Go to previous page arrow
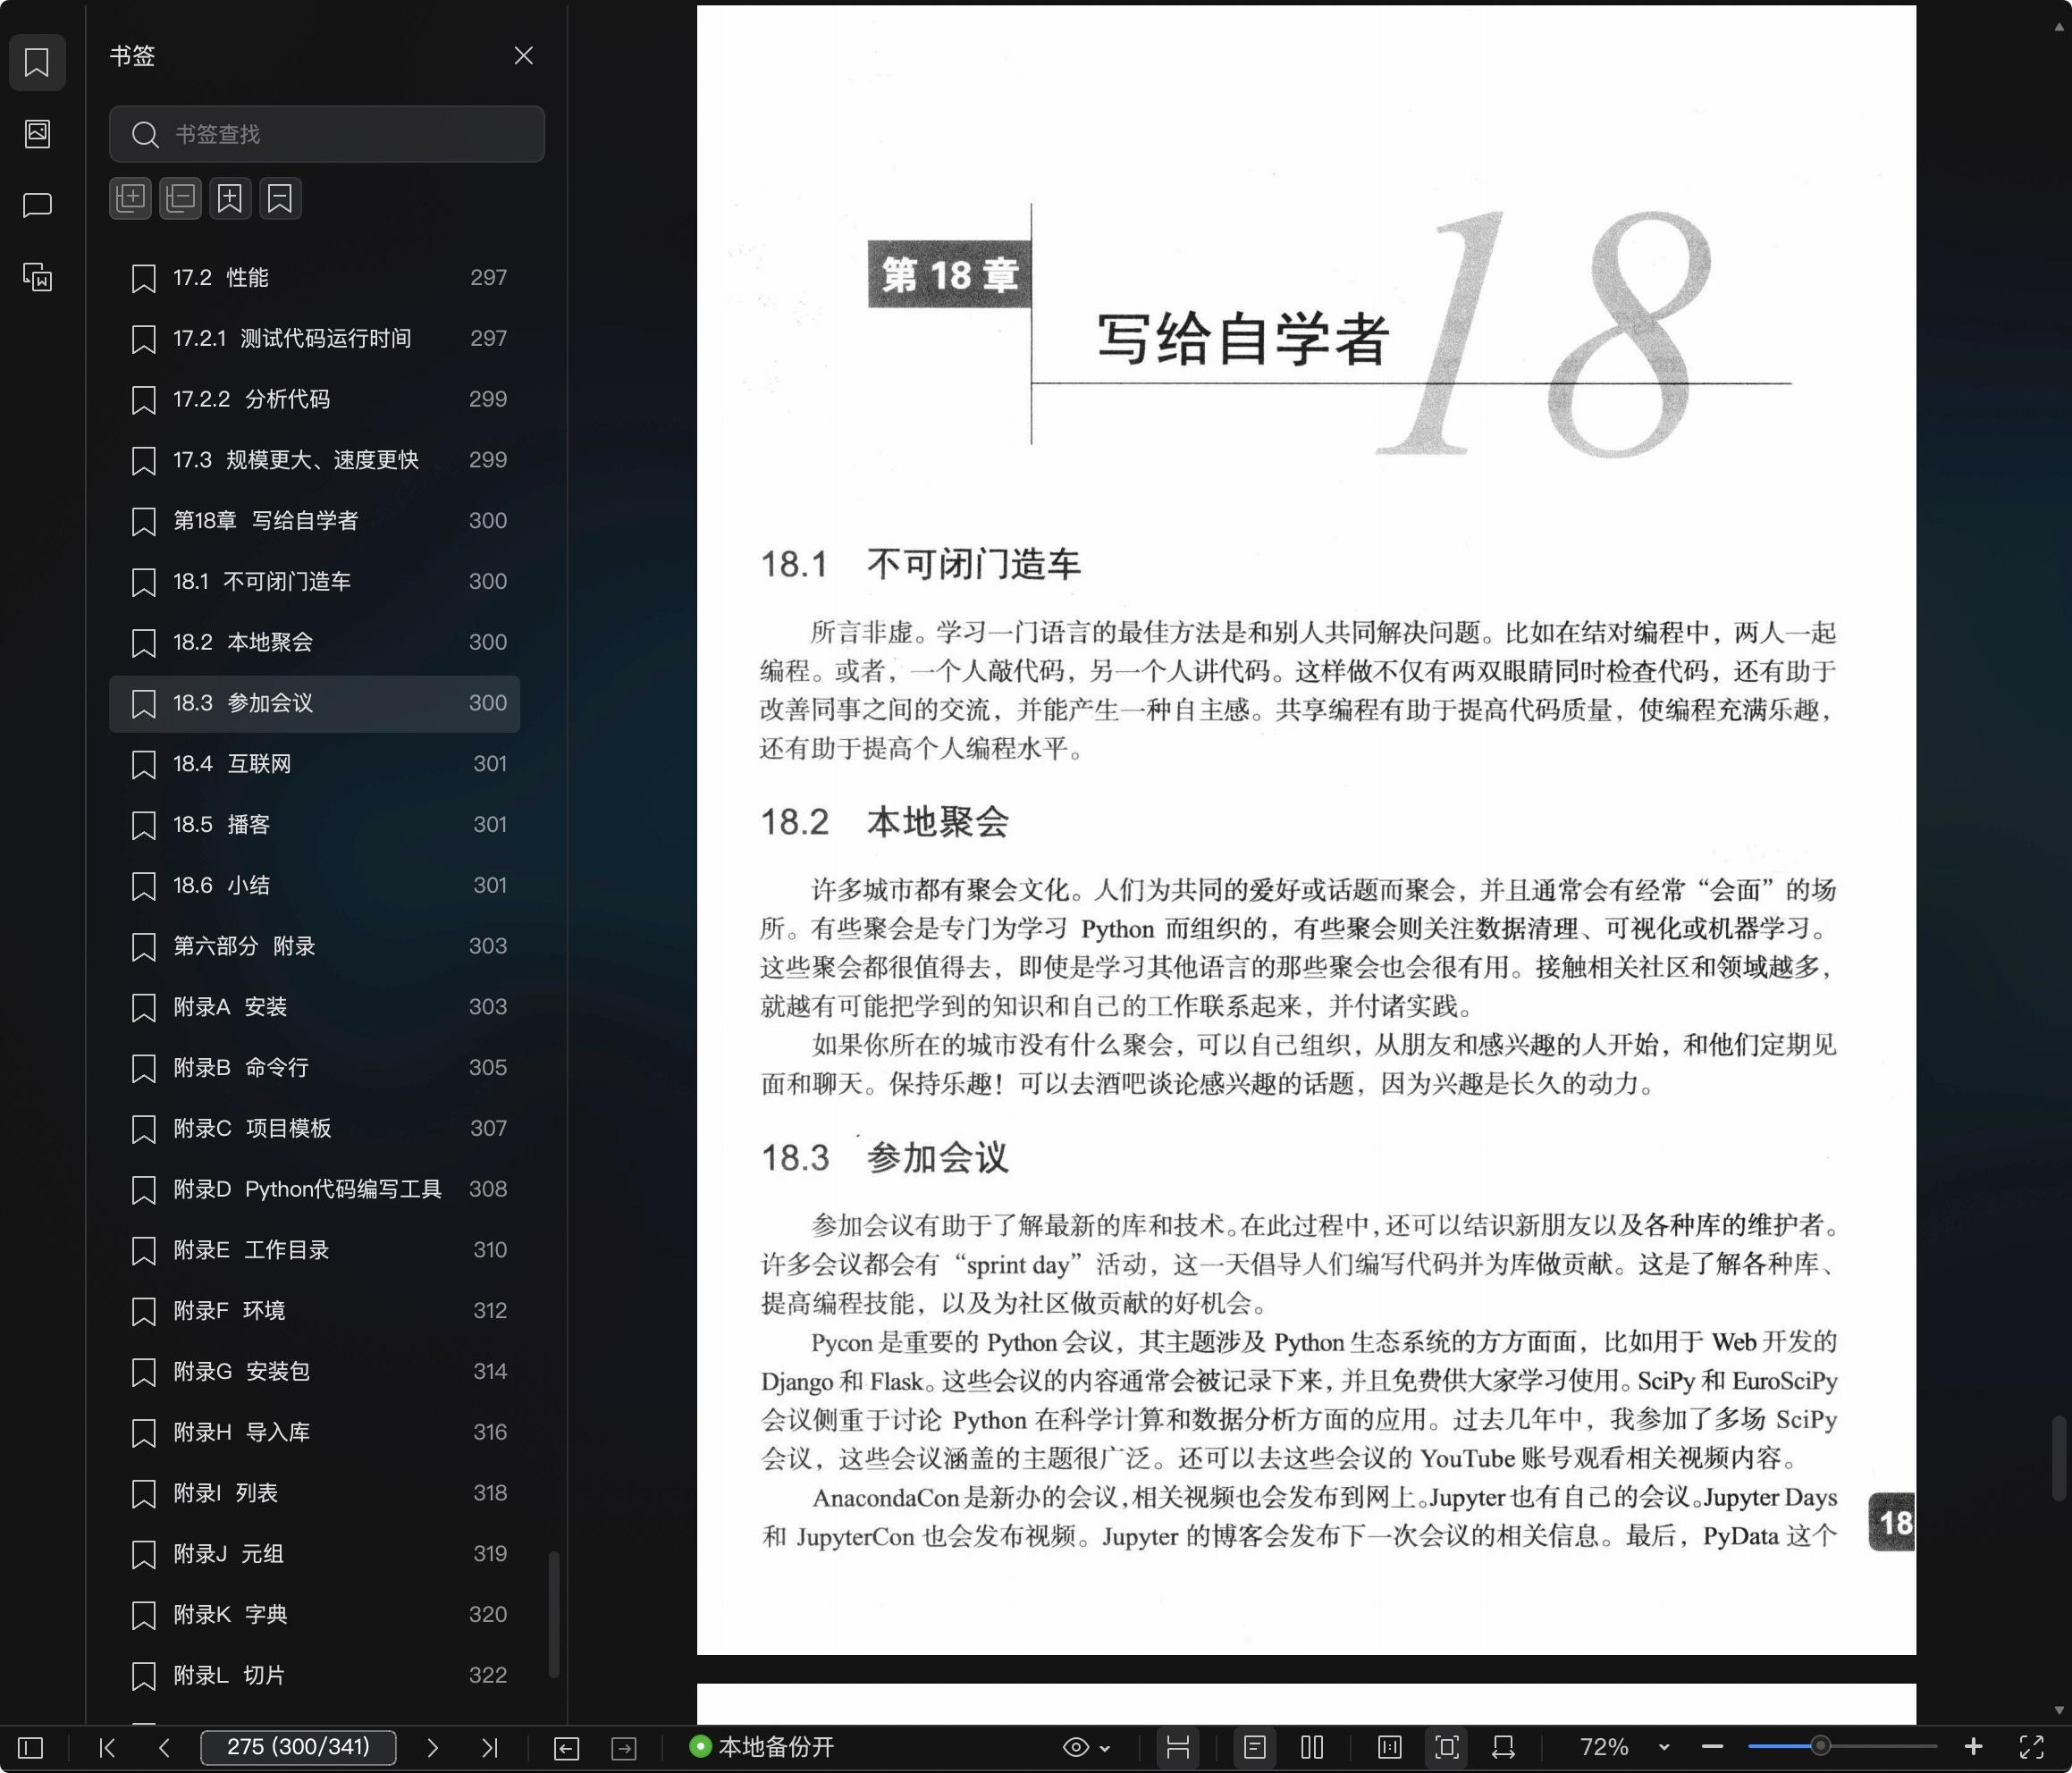This screenshot has height=1773, width=2072. tap(164, 1747)
